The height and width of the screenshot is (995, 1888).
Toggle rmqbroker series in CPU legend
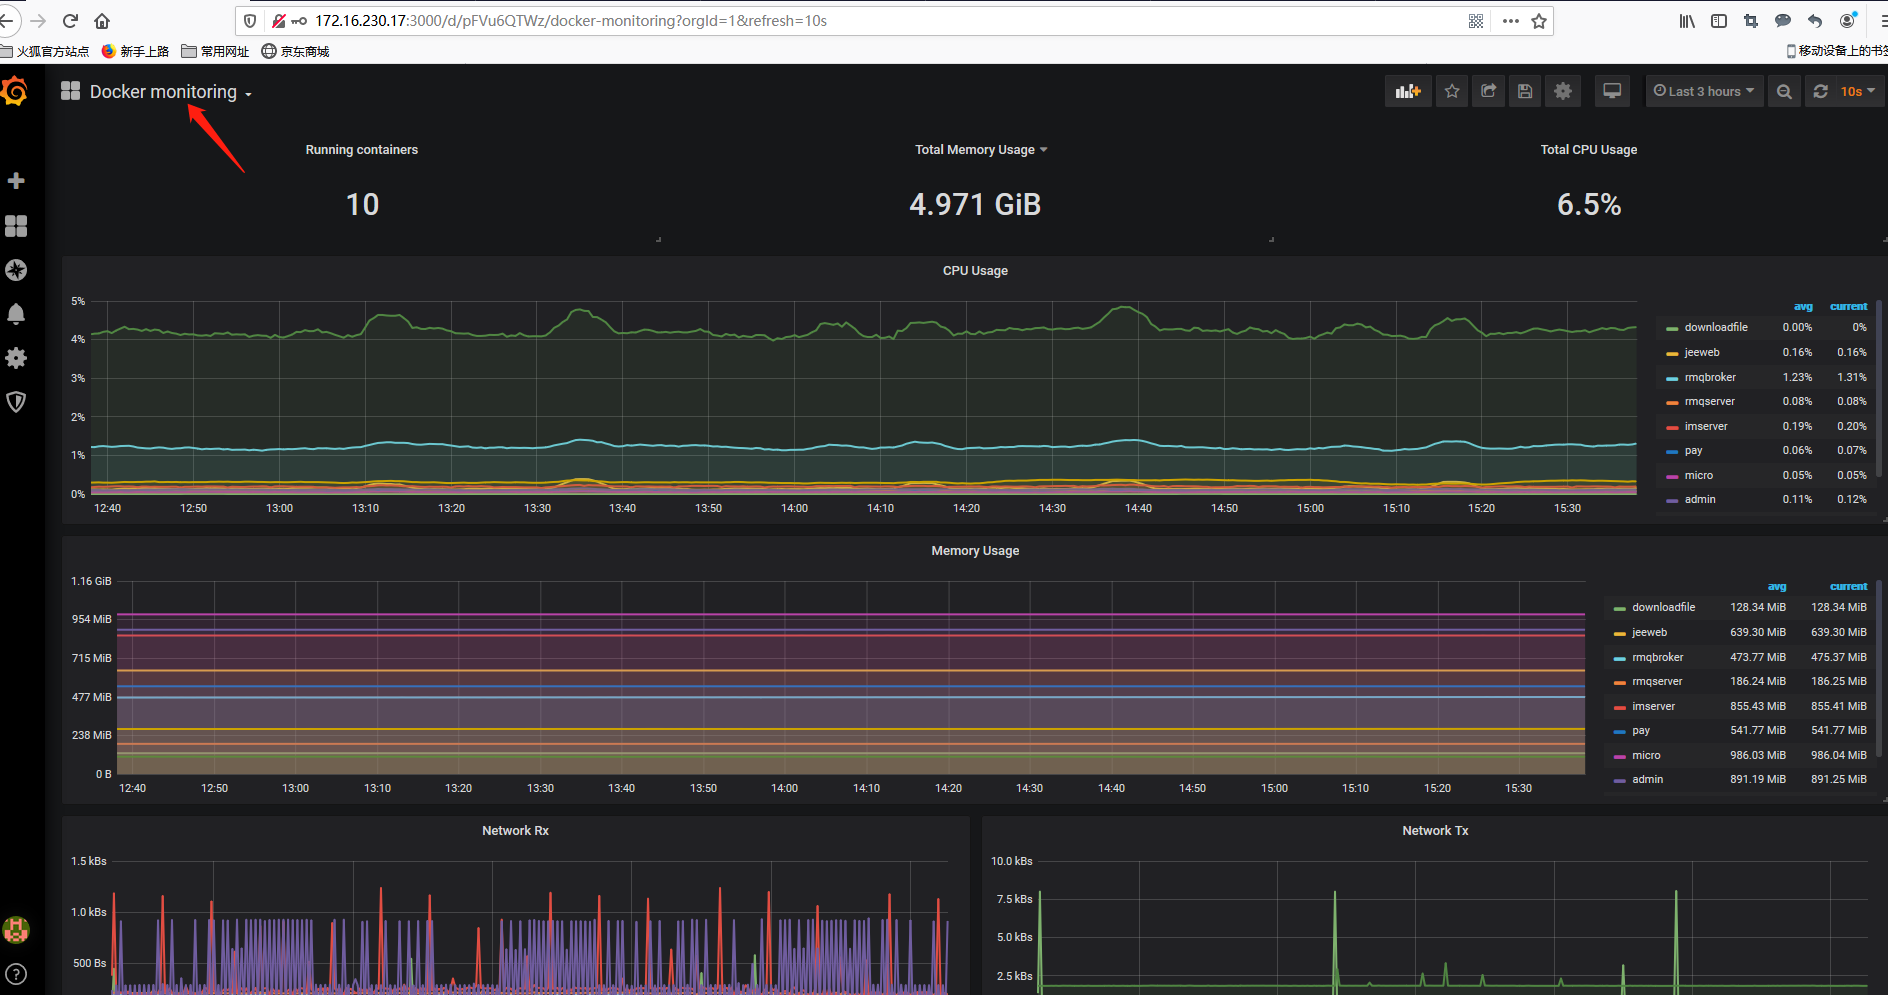click(x=1710, y=377)
